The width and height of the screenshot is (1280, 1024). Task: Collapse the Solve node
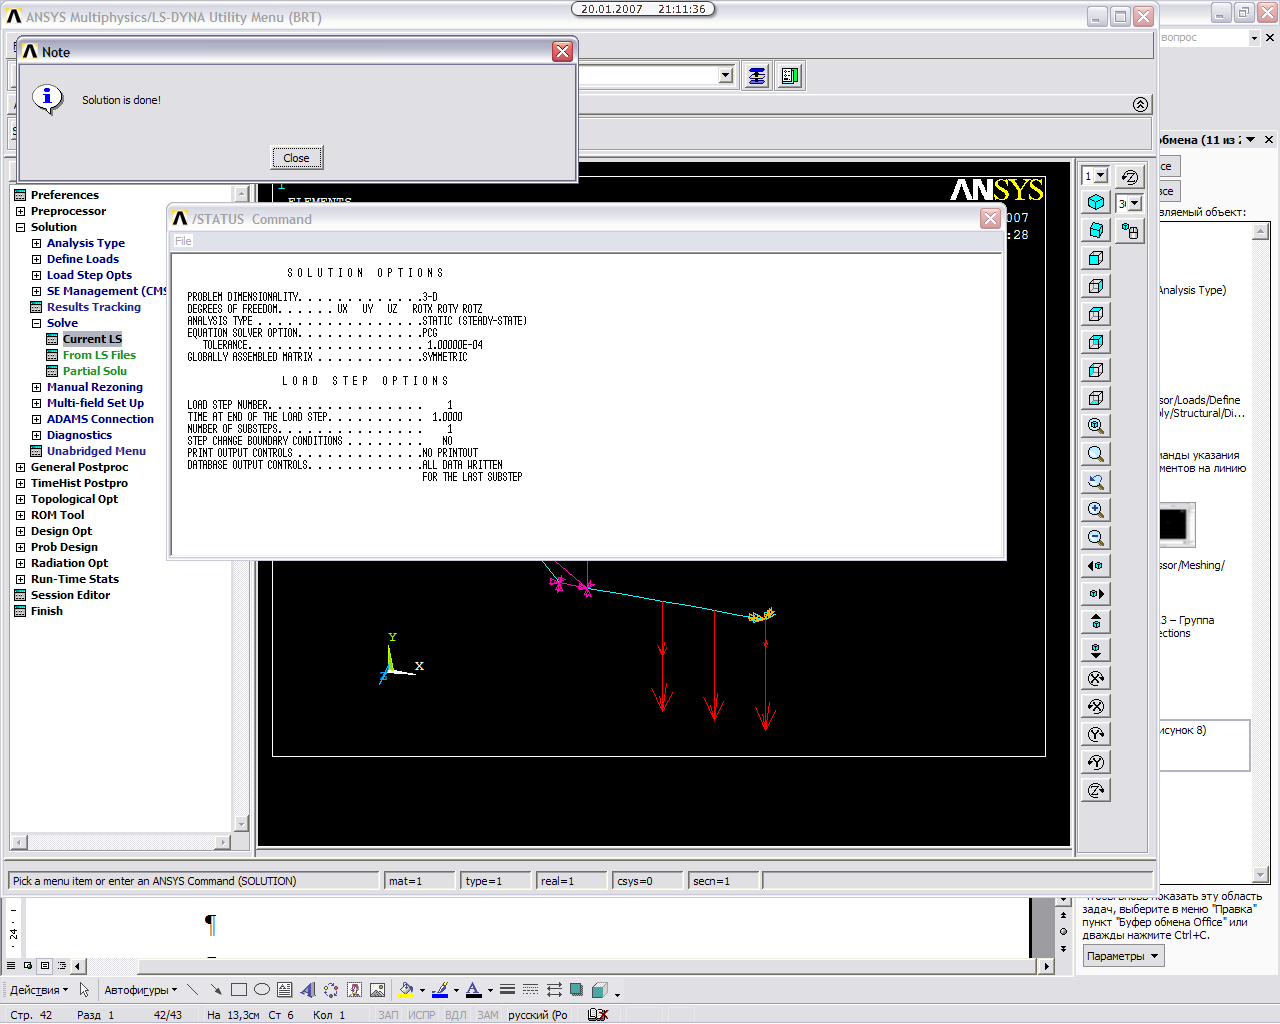36,323
